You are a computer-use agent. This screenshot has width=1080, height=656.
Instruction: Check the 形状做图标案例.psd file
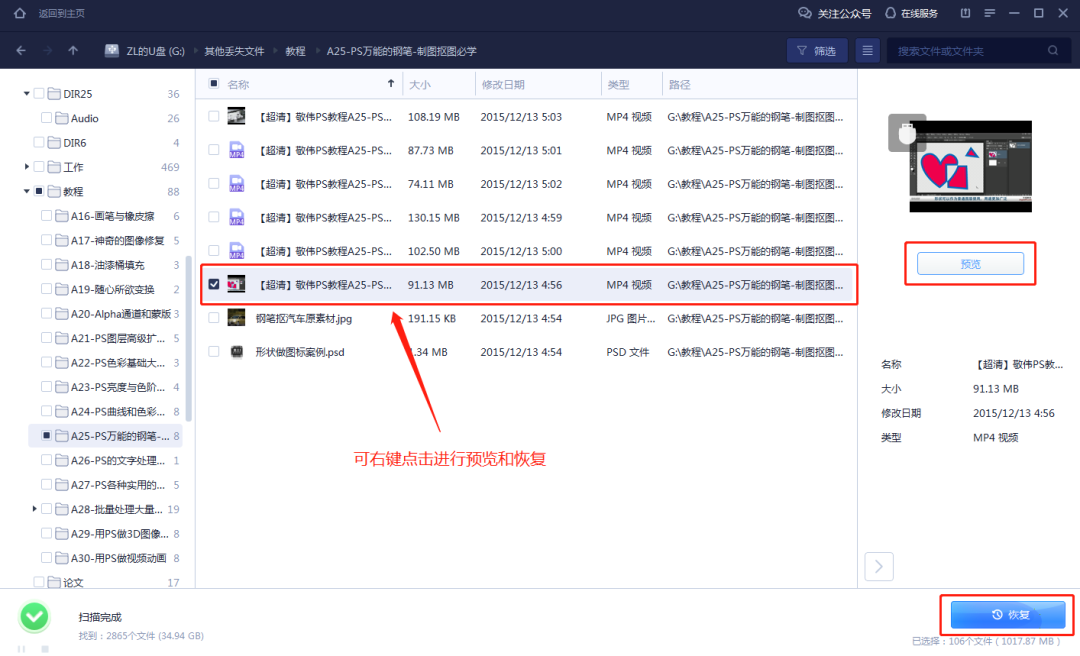pyautogui.click(x=214, y=351)
